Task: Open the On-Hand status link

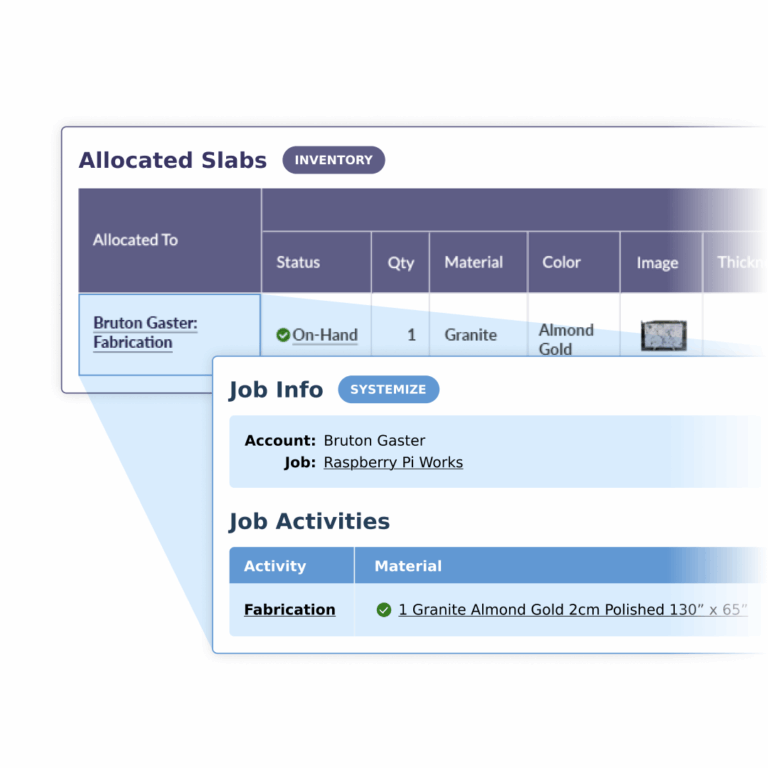Action: pos(325,335)
